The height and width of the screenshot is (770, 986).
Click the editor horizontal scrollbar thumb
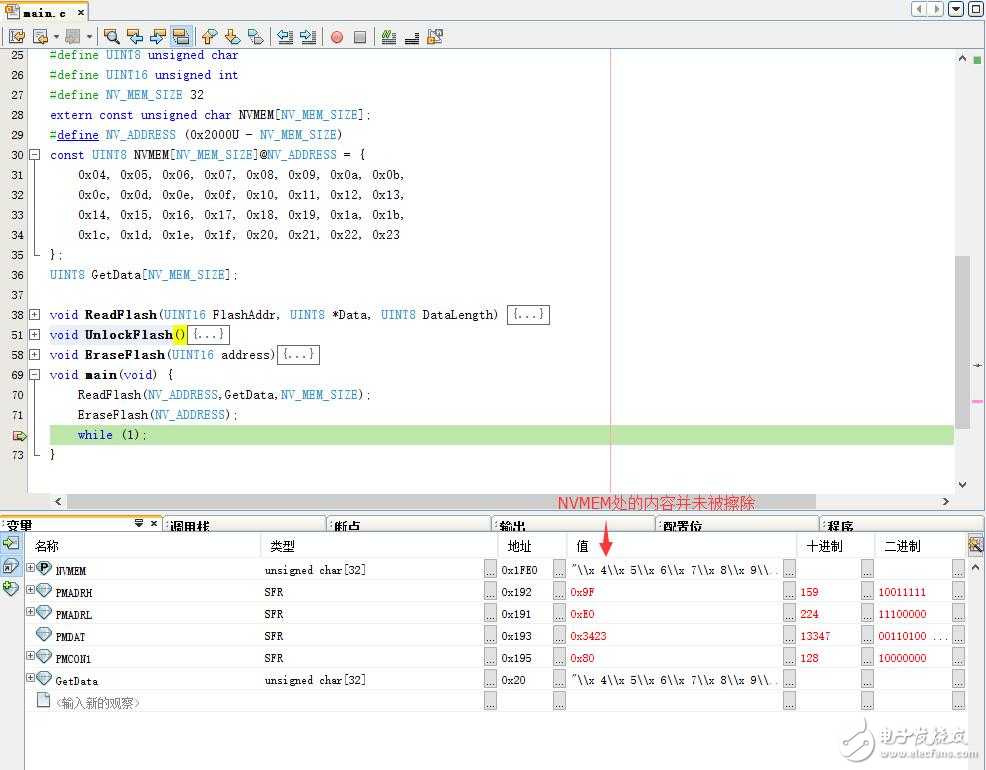[x=441, y=502]
